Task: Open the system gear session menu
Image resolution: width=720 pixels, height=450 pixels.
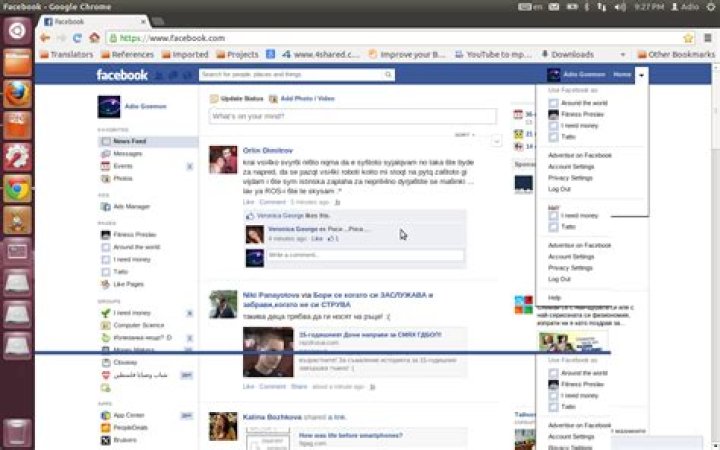Action: [711, 6]
